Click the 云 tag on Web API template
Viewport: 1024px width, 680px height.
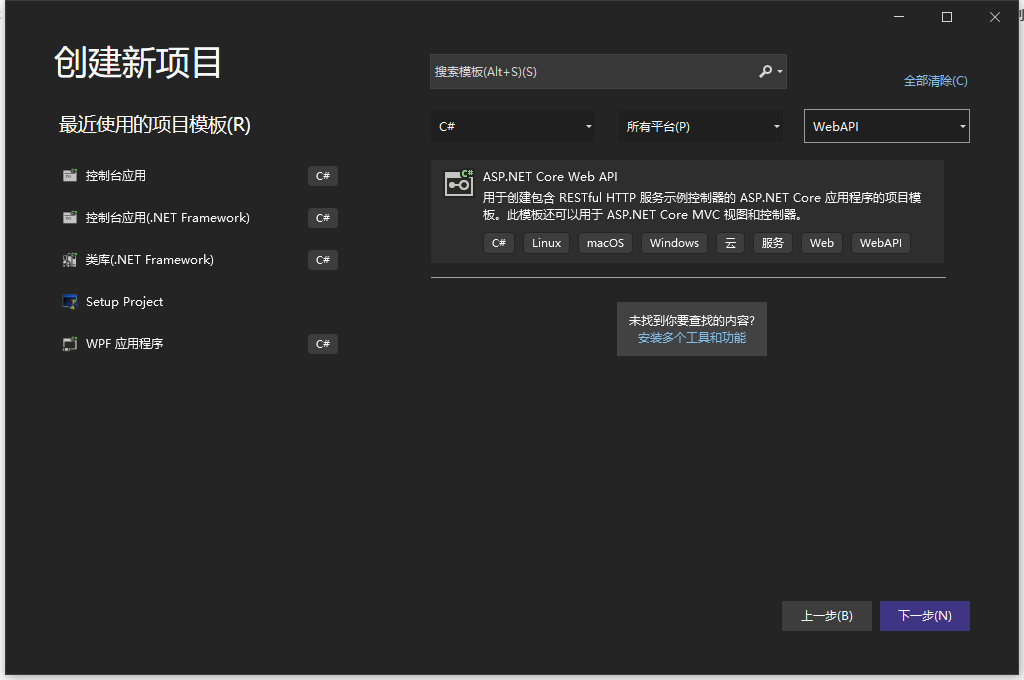(x=730, y=243)
